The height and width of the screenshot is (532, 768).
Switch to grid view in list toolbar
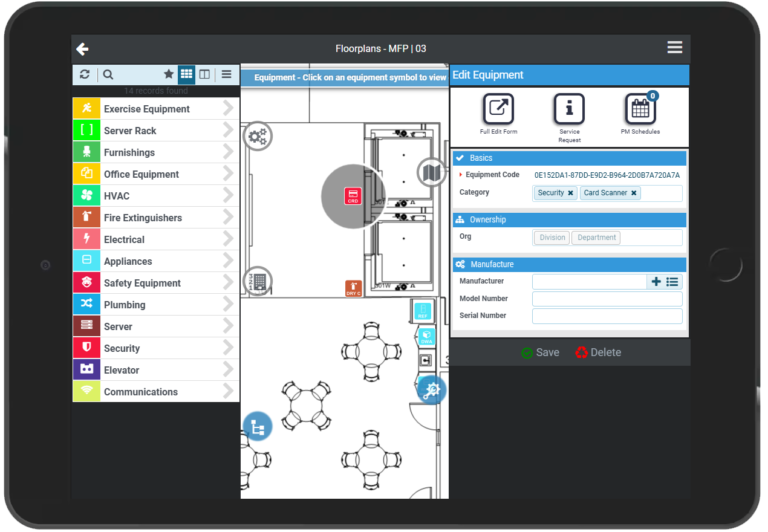click(186, 74)
